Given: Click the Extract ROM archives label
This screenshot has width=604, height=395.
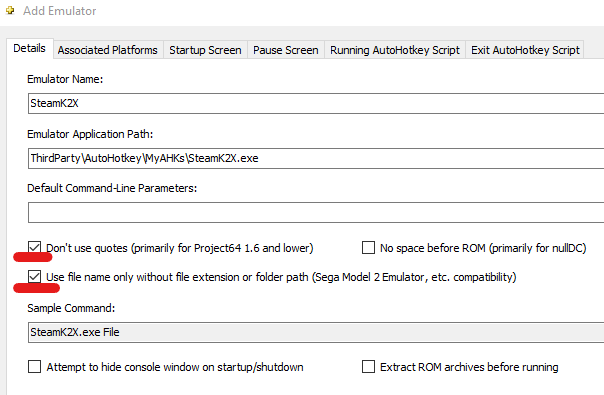Looking at the screenshot, I should click(x=469, y=367).
